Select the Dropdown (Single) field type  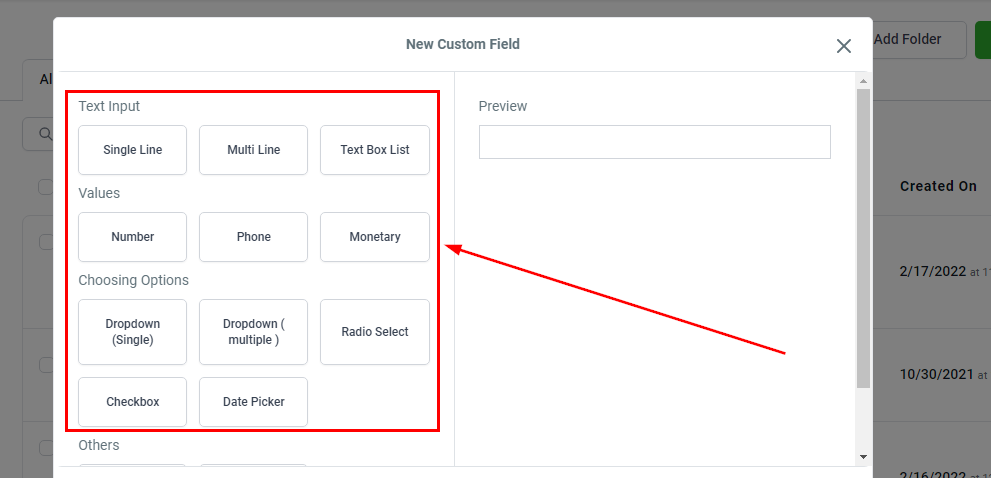[x=133, y=332]
